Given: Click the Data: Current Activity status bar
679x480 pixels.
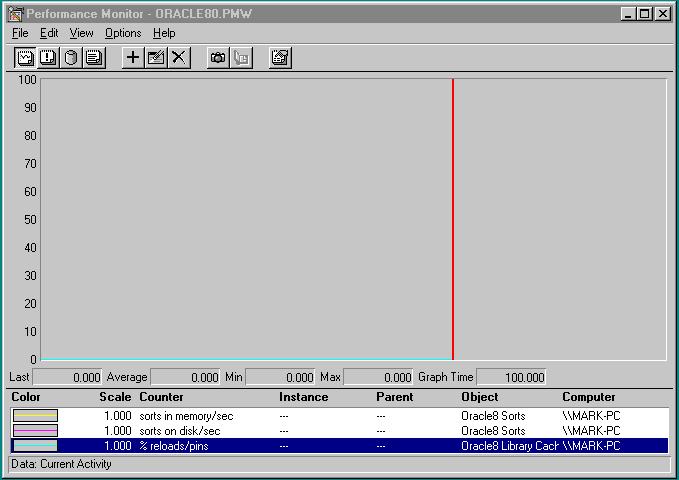Looking at the screenshot, I should (x=339, y=464).
